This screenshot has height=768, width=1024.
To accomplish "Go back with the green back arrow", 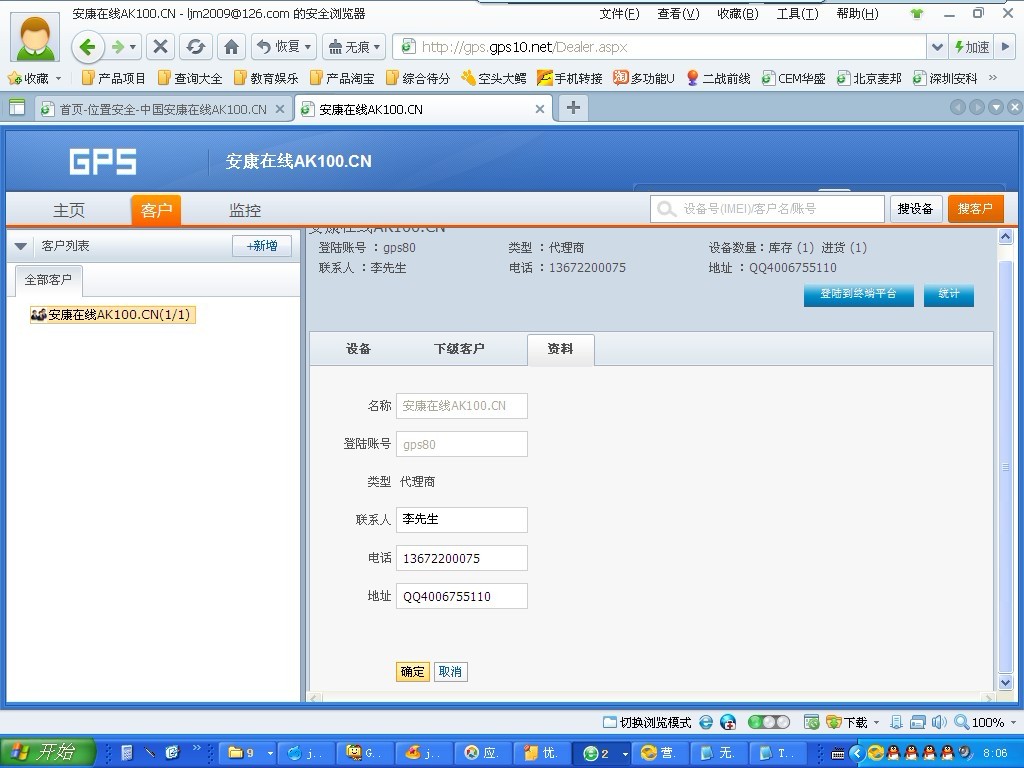I will [x=87, y=47].
